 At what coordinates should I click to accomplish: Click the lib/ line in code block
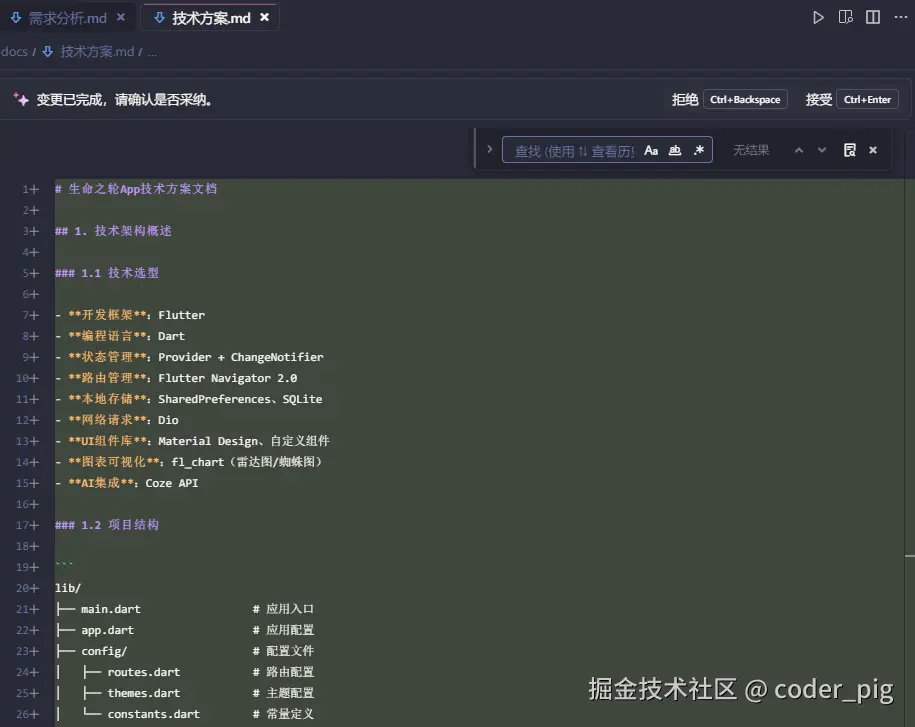coord(68,588)
